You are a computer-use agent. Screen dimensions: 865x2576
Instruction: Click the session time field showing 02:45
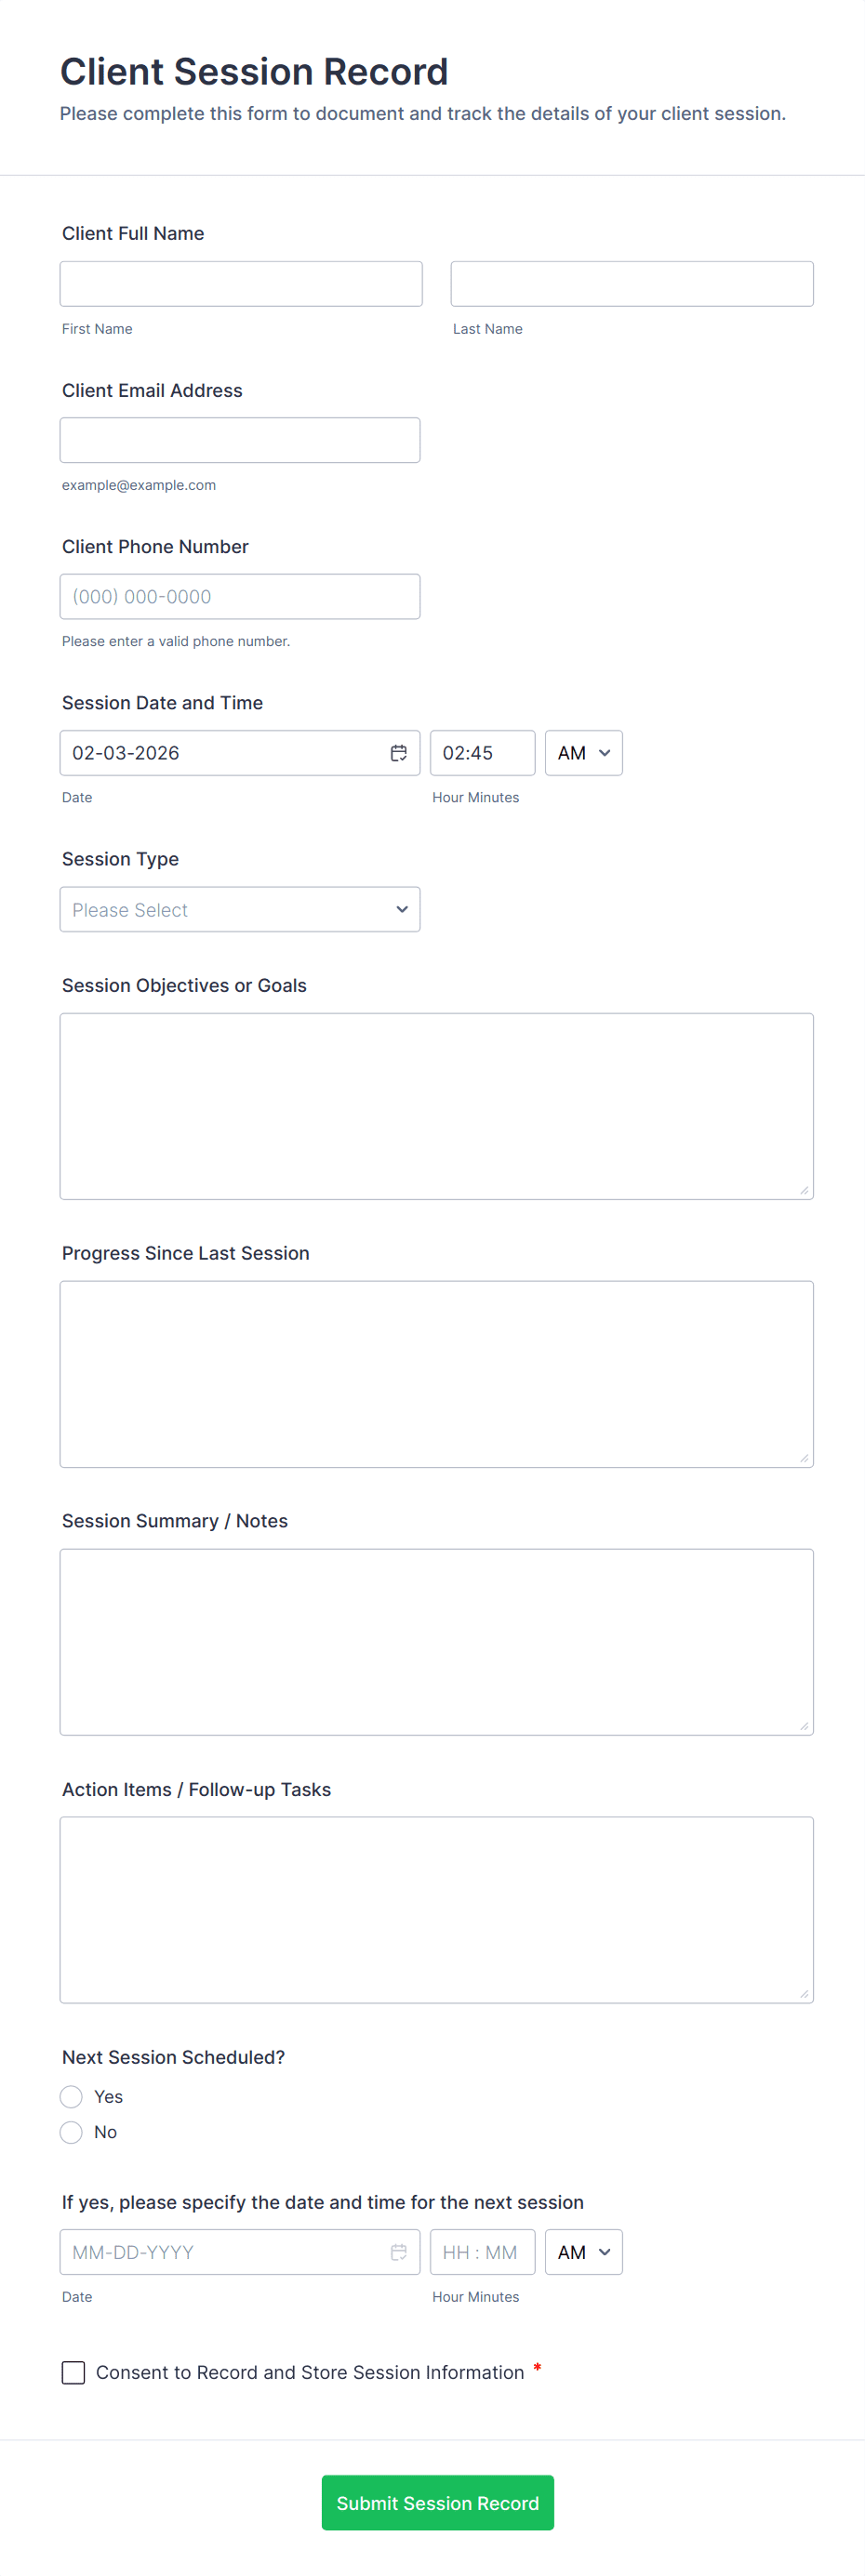coord(482,753)
